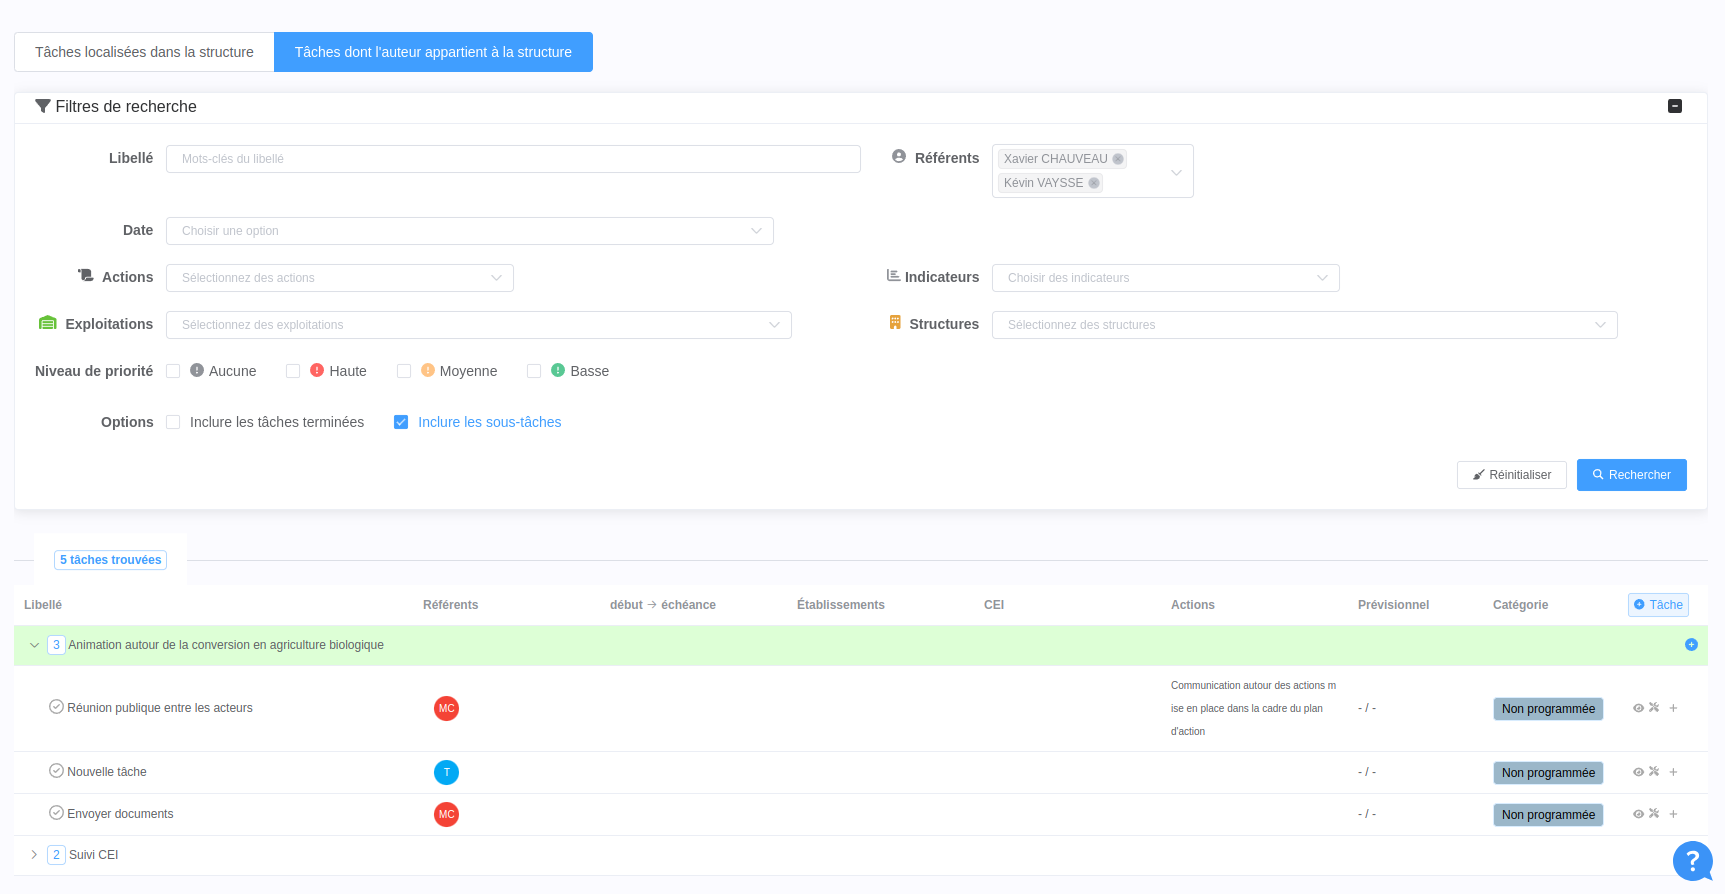Open the Date dropdown
The image size is (1725, 894).
469,231
